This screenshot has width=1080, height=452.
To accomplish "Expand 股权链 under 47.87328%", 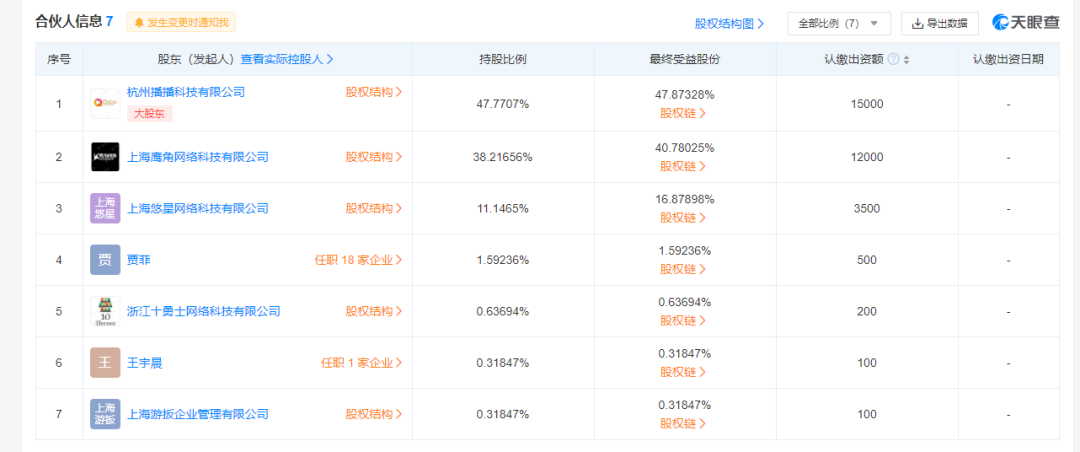I will click(x=684, y=113).
